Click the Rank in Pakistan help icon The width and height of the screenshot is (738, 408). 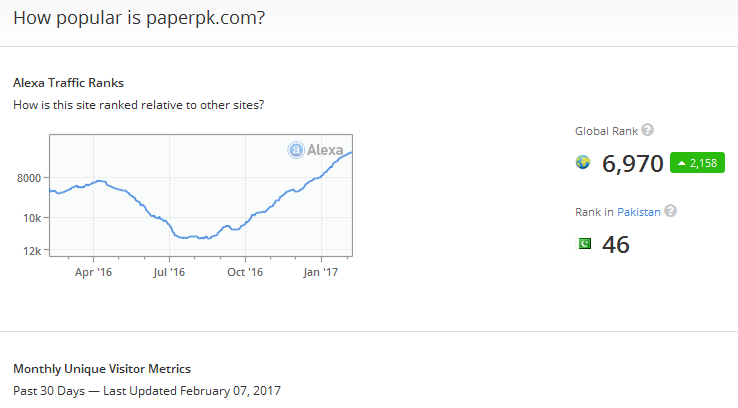(670, 211)
